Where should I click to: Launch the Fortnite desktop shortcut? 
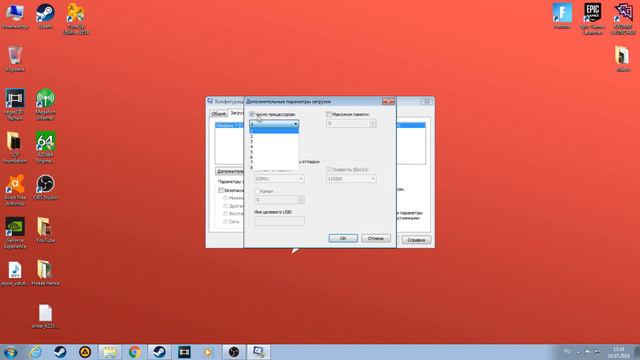point(562,16)
